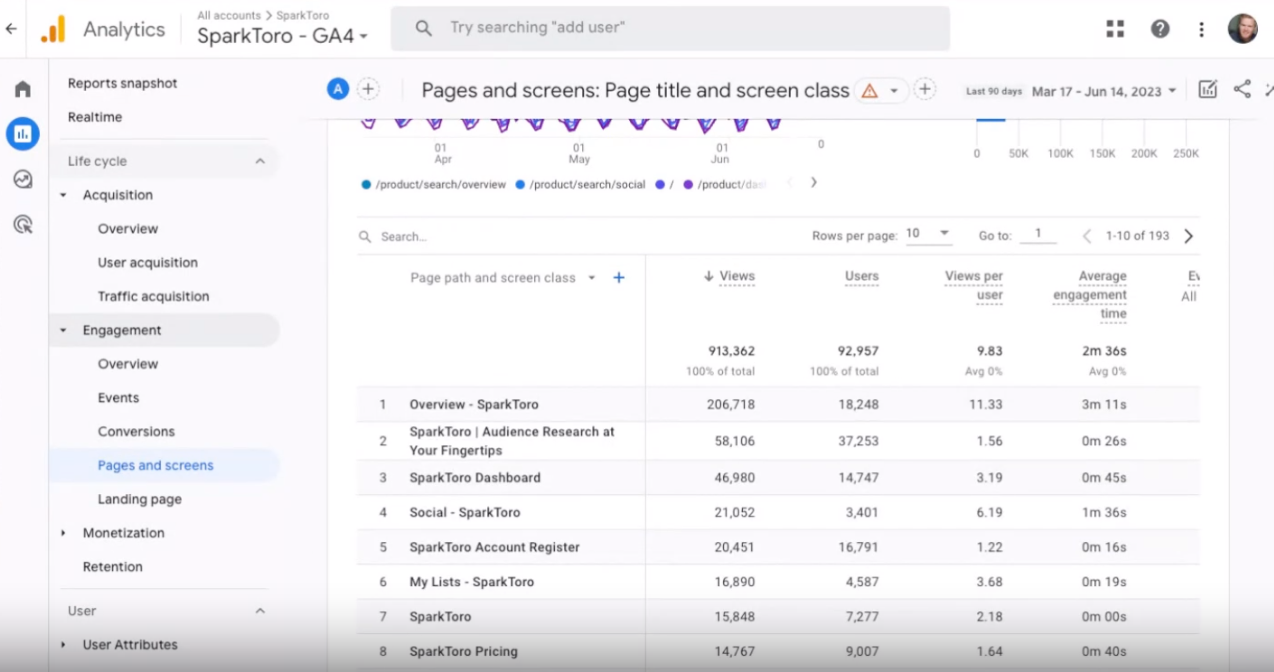Viewport: 1274px width, 672px height.
Task: Click the 'A' all users comparison badge
Action: [x=338, y=89]
